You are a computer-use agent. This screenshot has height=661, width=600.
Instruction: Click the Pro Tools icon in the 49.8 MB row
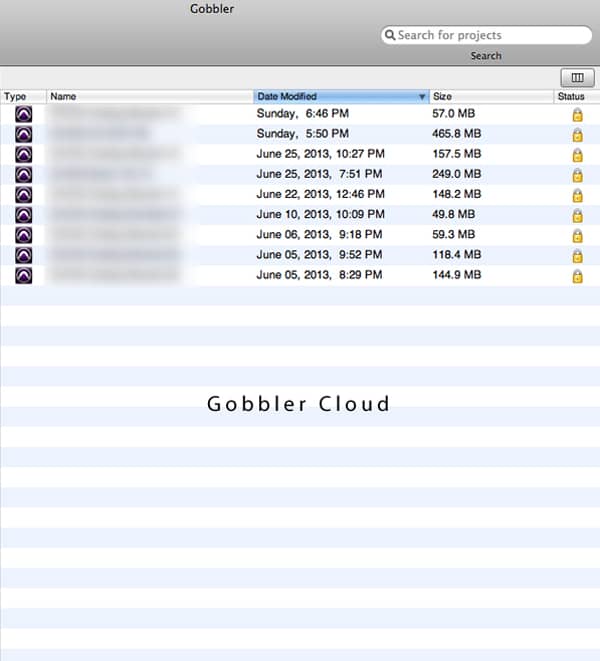coord(24,215)
